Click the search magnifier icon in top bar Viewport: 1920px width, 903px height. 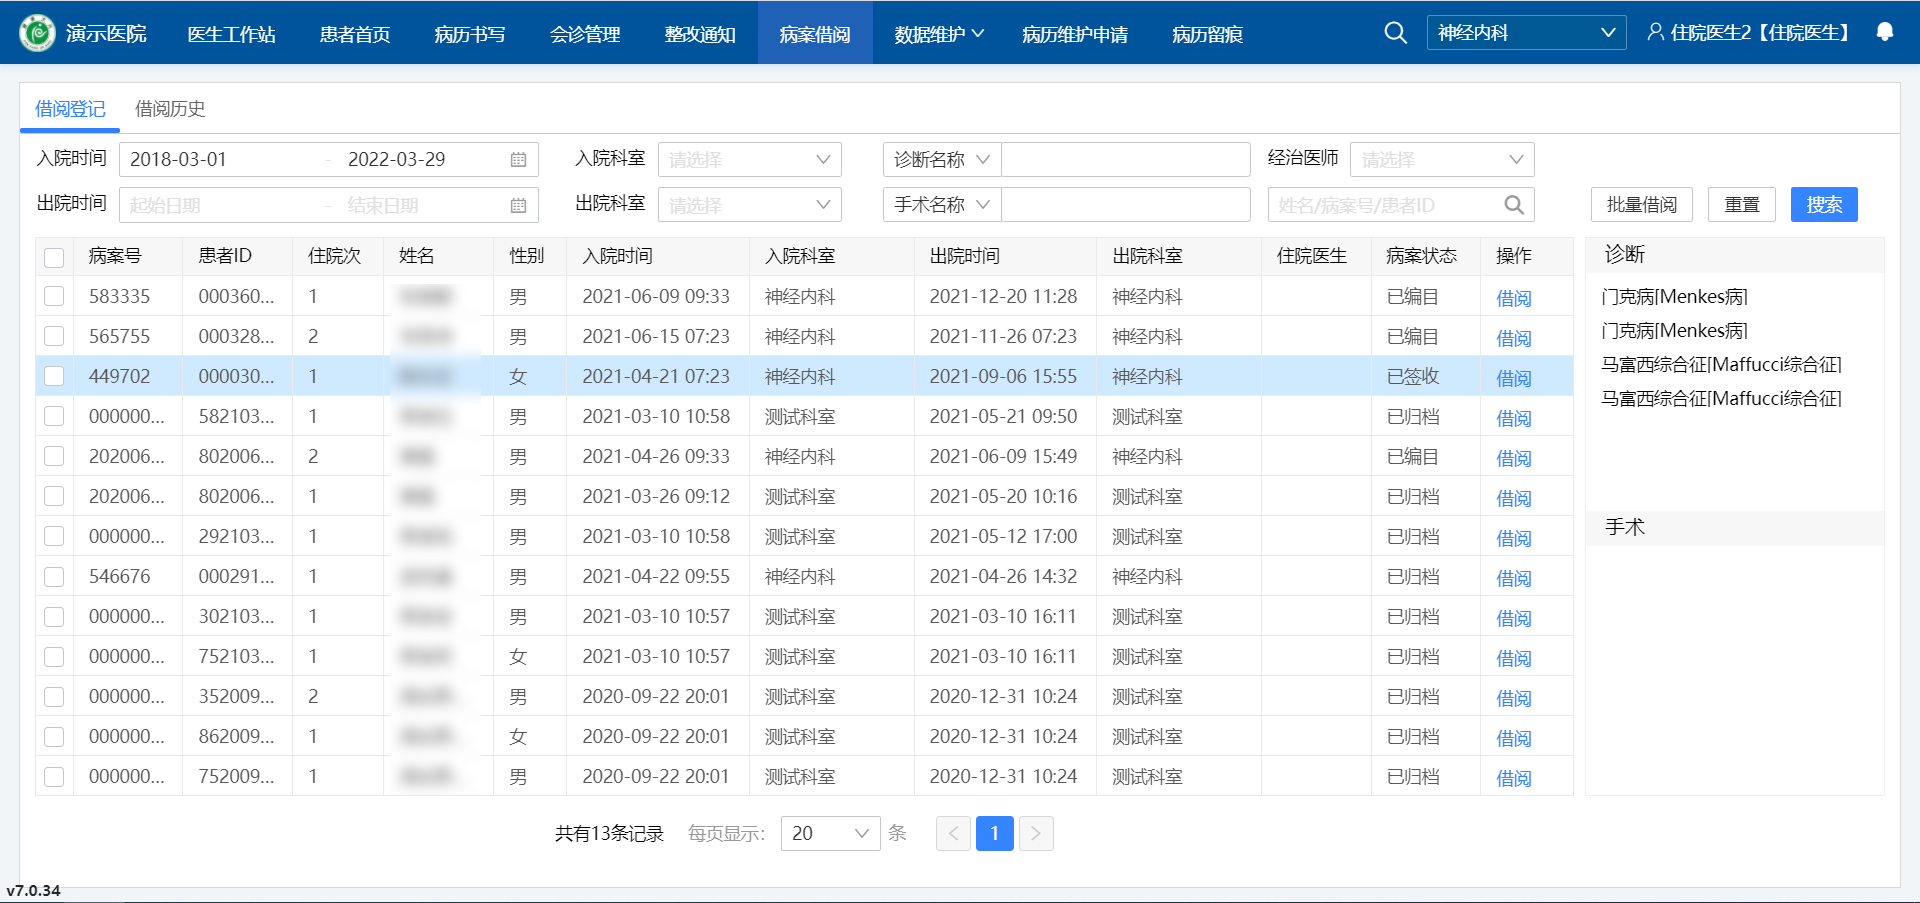(1394, 33)
